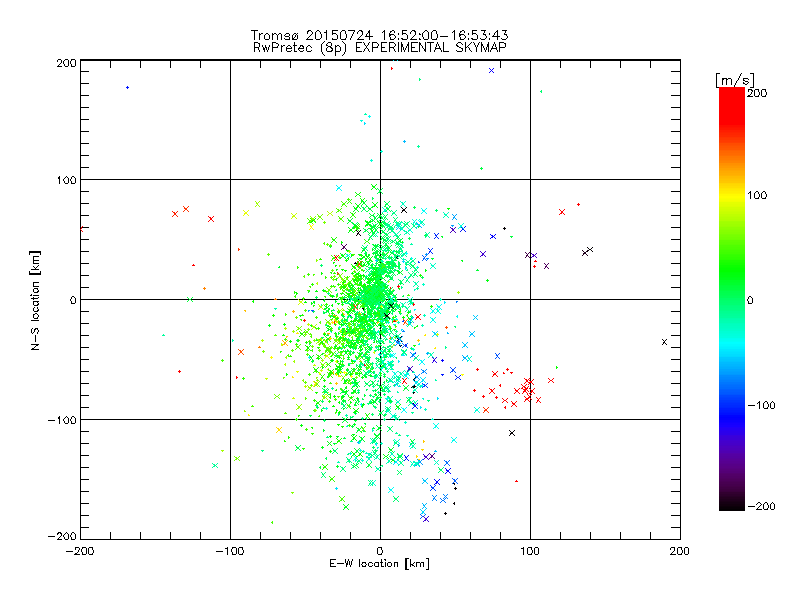Click the N-S axis tick label '-100'

pyautogui.click(x=62, y=420)
